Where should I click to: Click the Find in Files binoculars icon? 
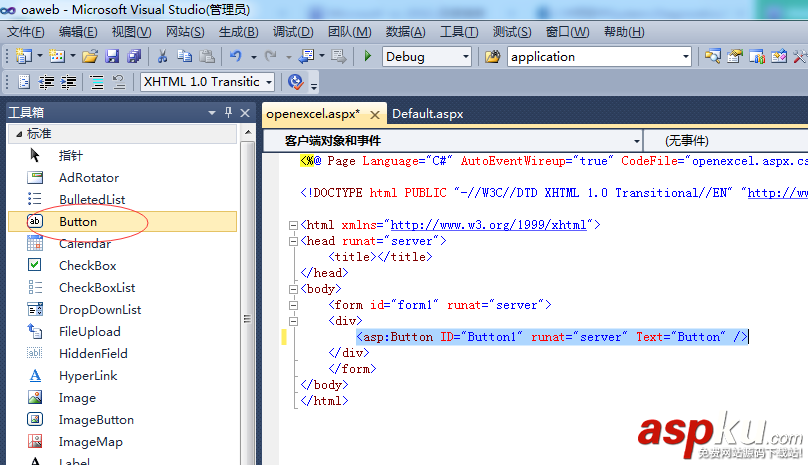pos(492,56)
